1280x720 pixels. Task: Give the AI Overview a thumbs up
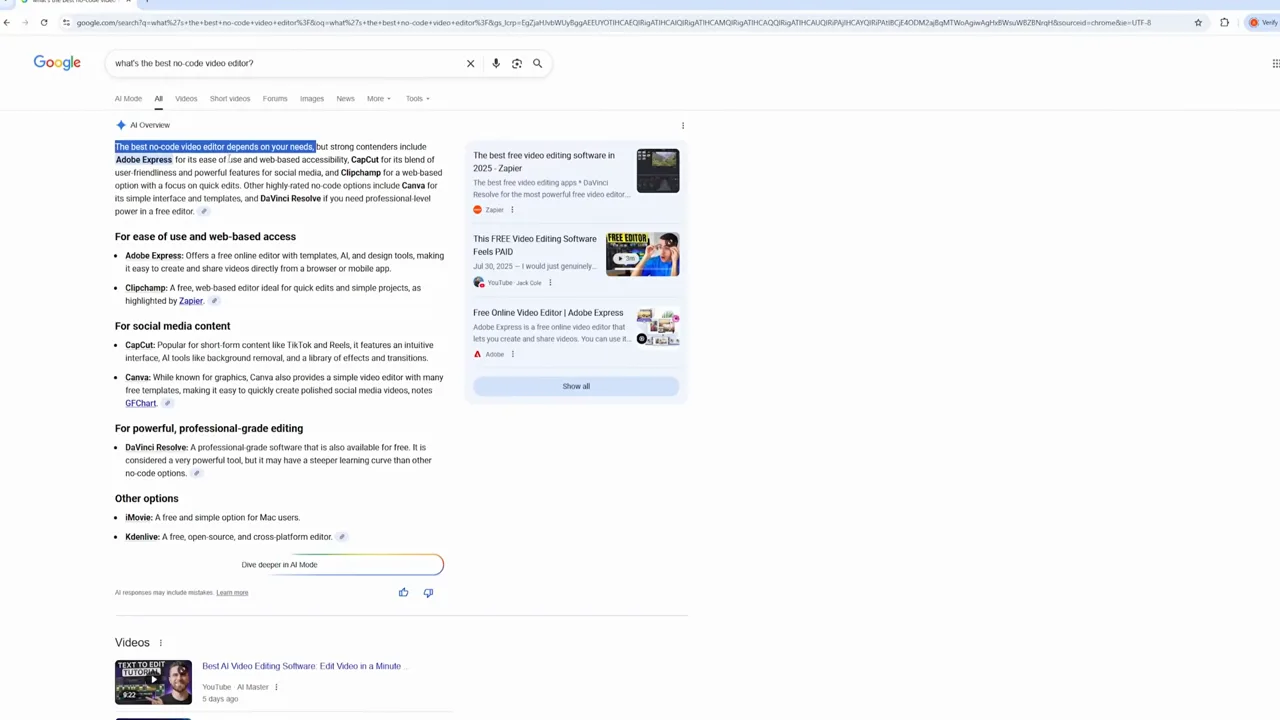[403, 593]
